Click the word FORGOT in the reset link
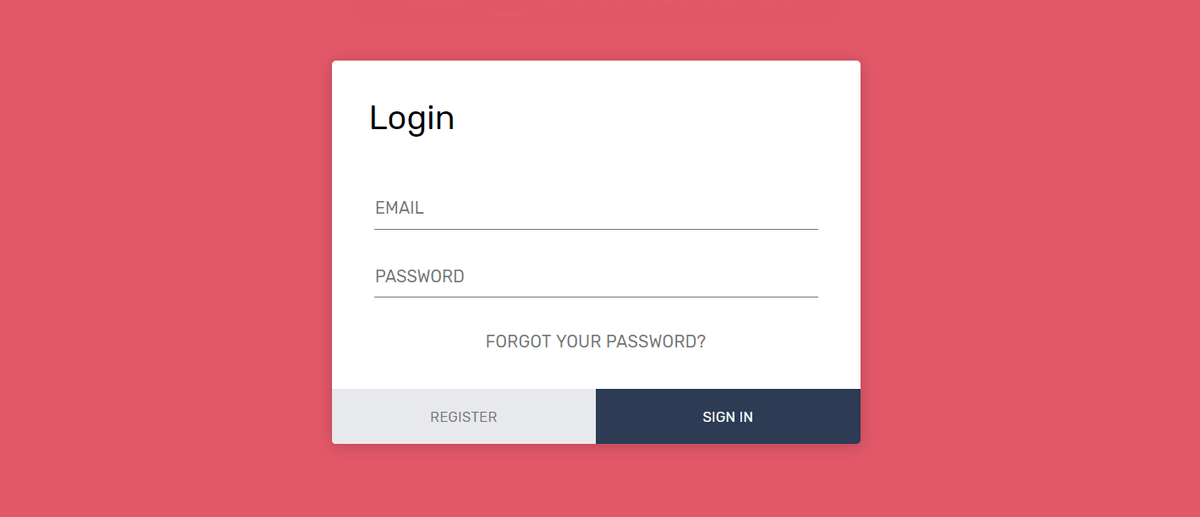 pos(518,341)
